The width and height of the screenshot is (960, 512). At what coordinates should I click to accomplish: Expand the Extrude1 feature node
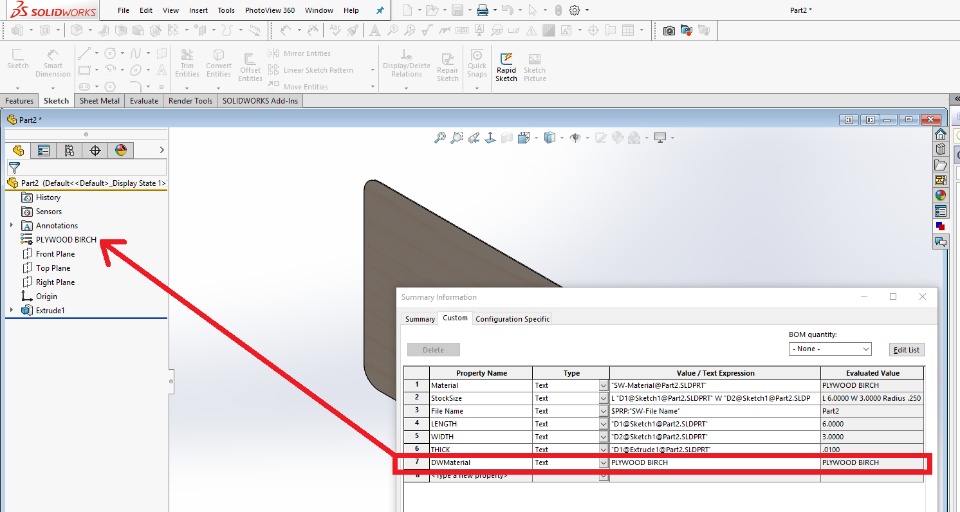click(x=11, y=310)
